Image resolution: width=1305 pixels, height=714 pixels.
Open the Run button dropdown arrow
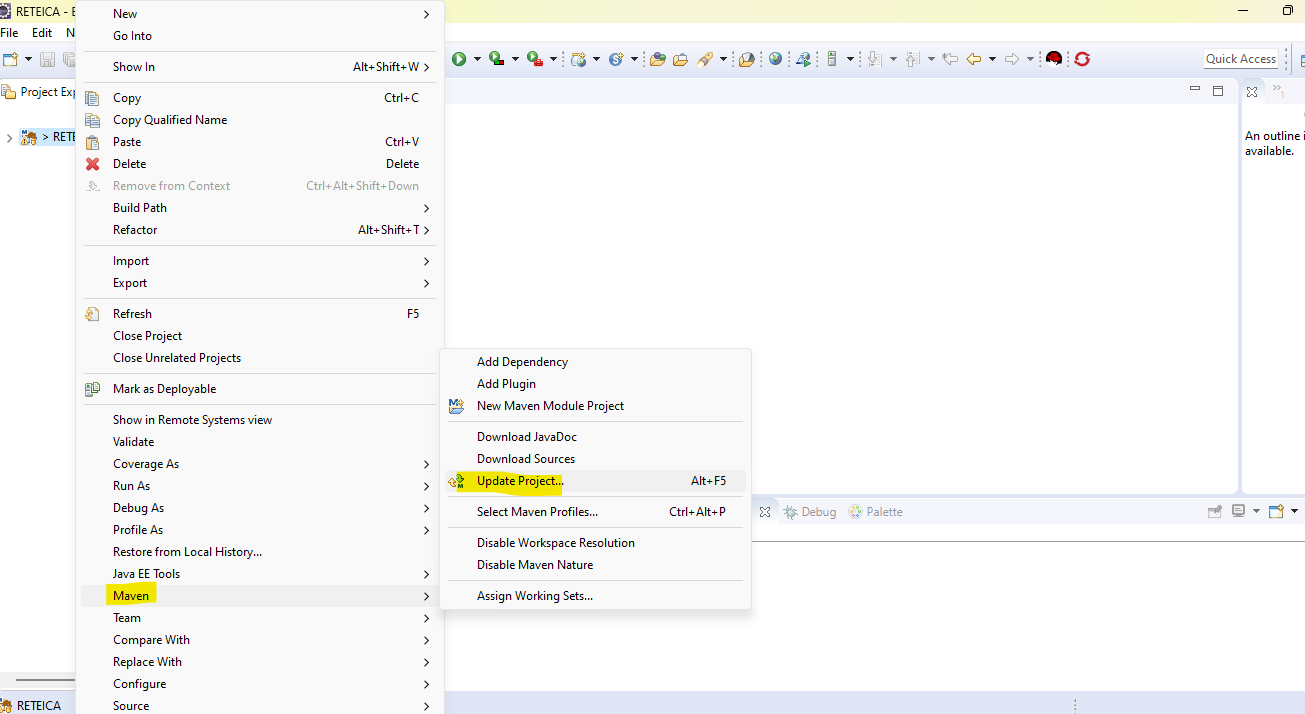point(477,59)
